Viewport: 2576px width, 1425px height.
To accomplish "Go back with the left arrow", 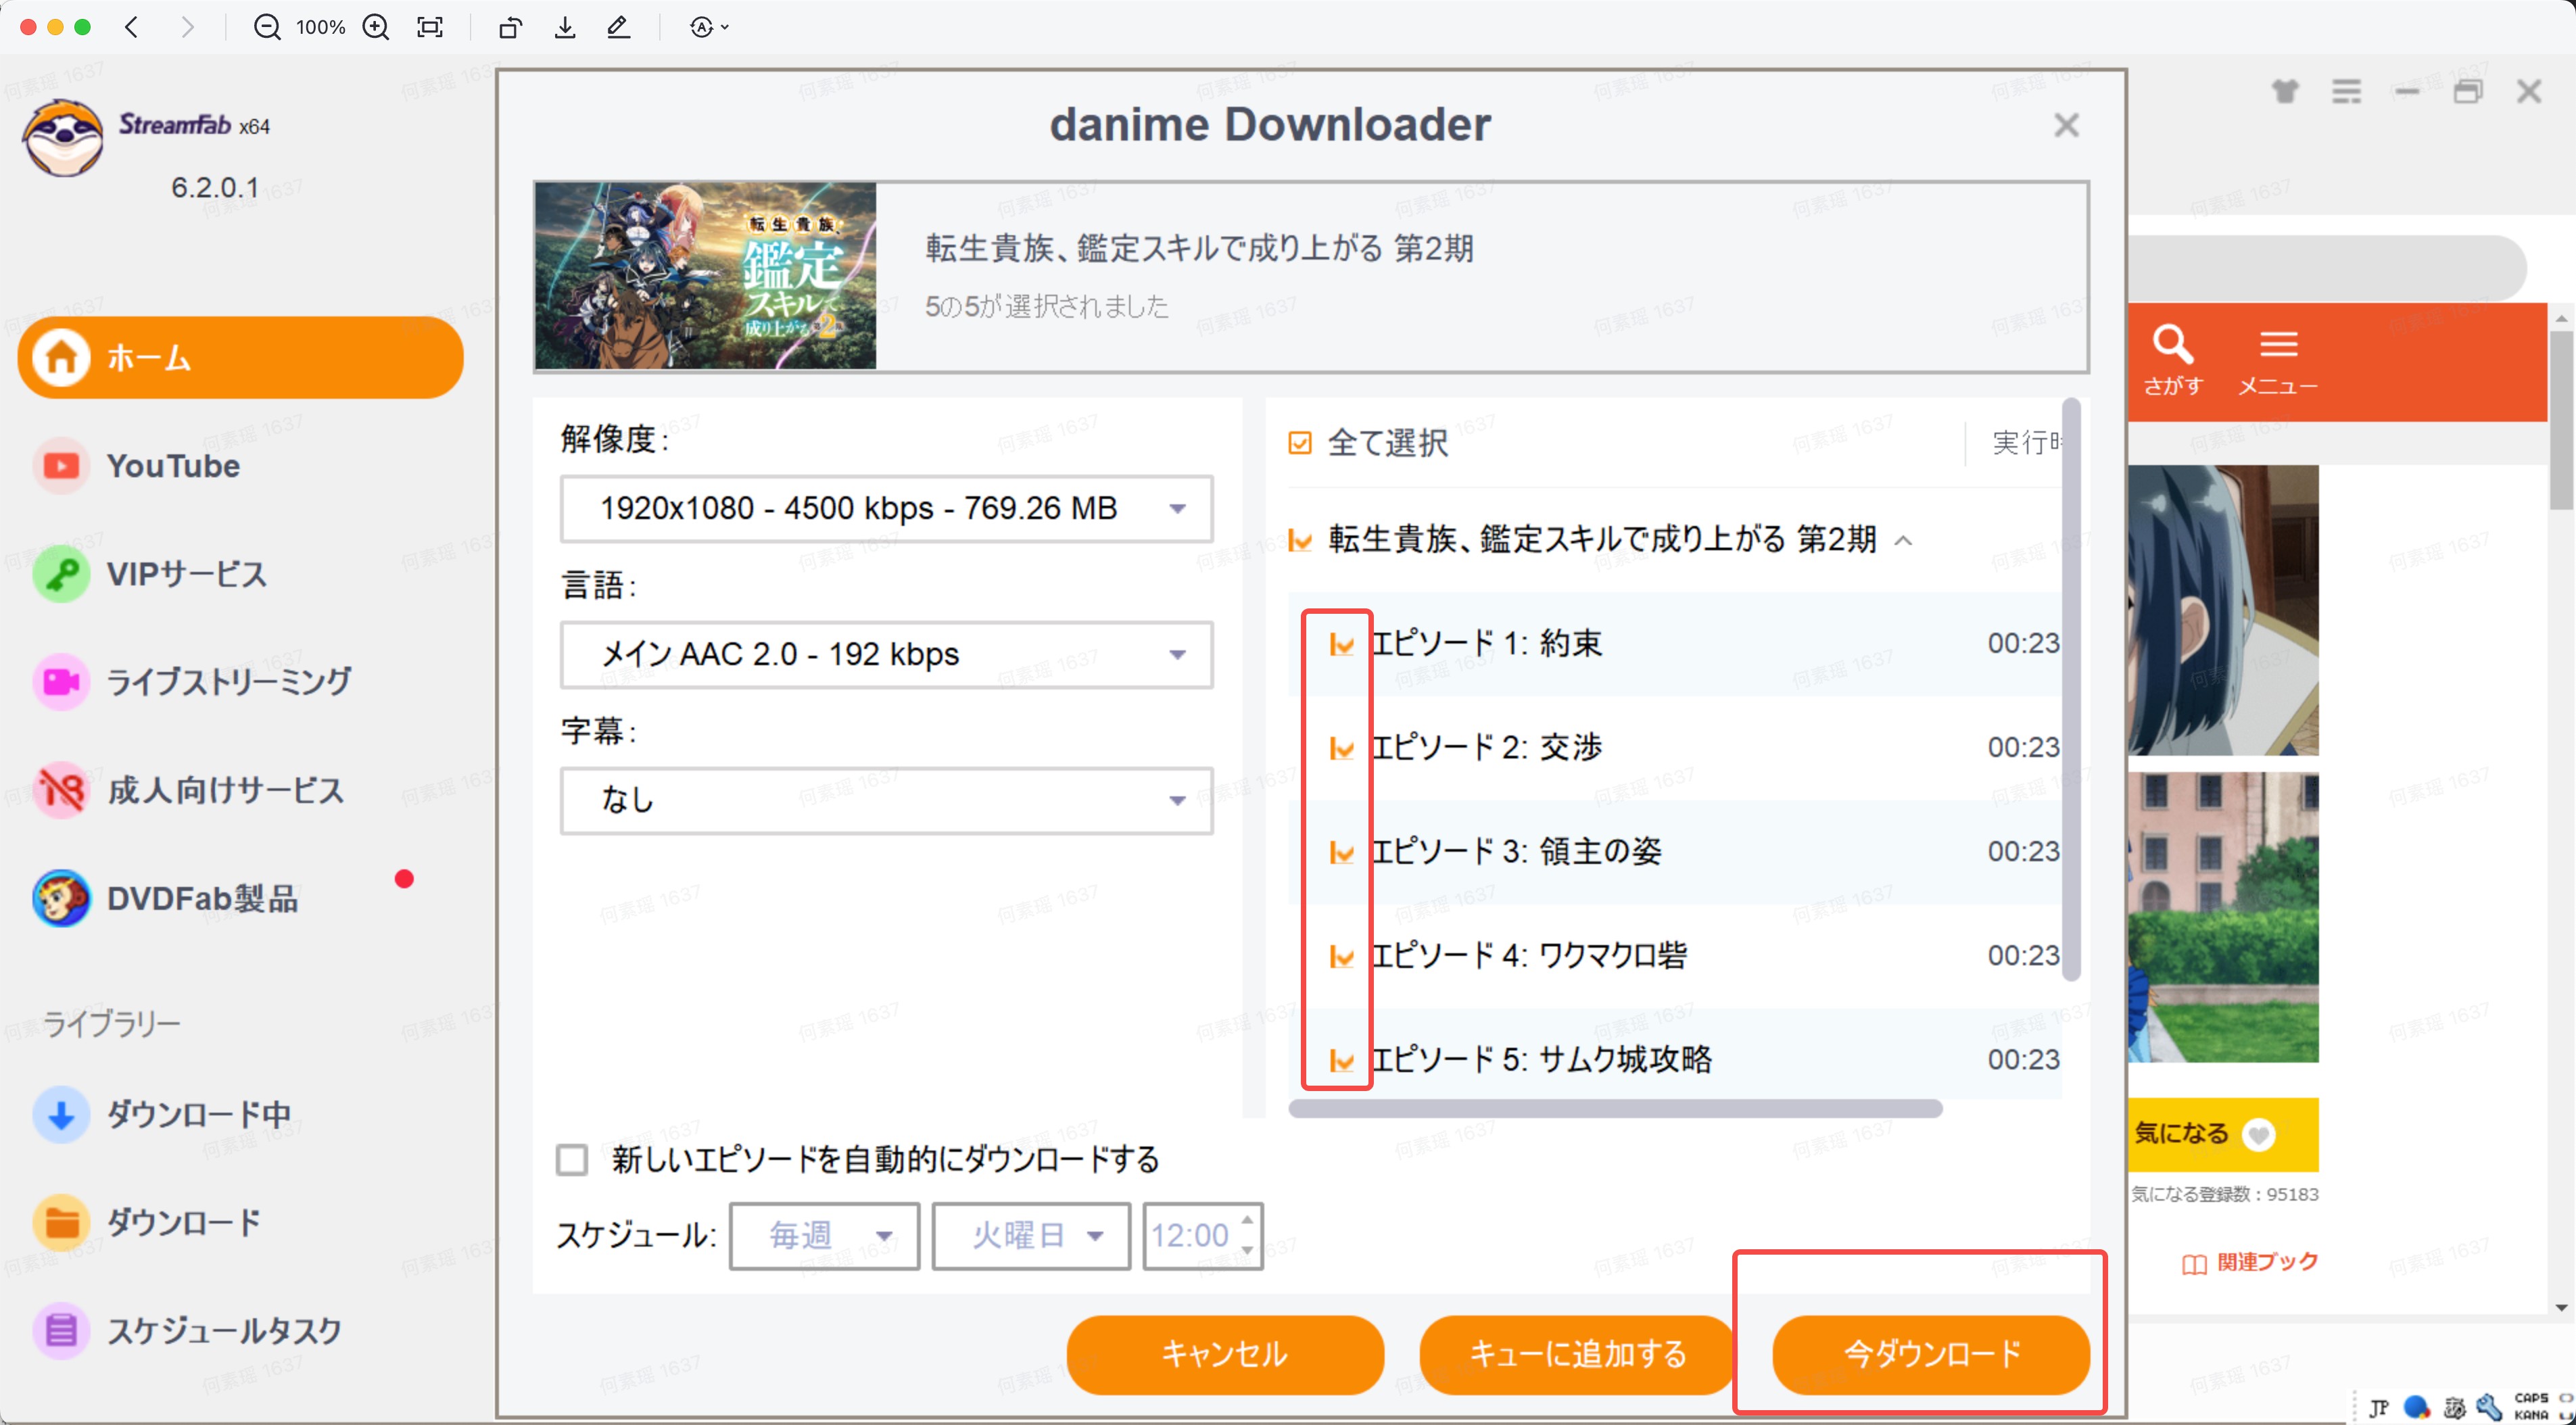I will click(x=132, y=27).
